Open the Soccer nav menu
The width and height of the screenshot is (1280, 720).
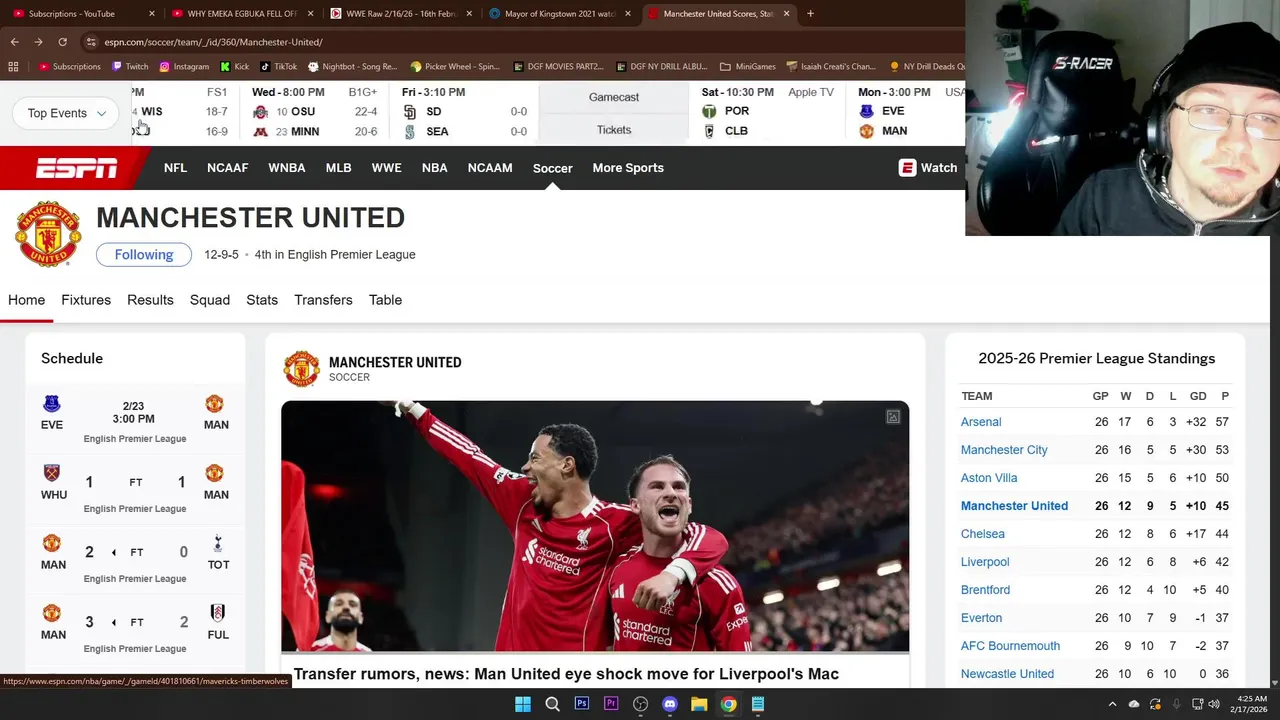[553, 168]
